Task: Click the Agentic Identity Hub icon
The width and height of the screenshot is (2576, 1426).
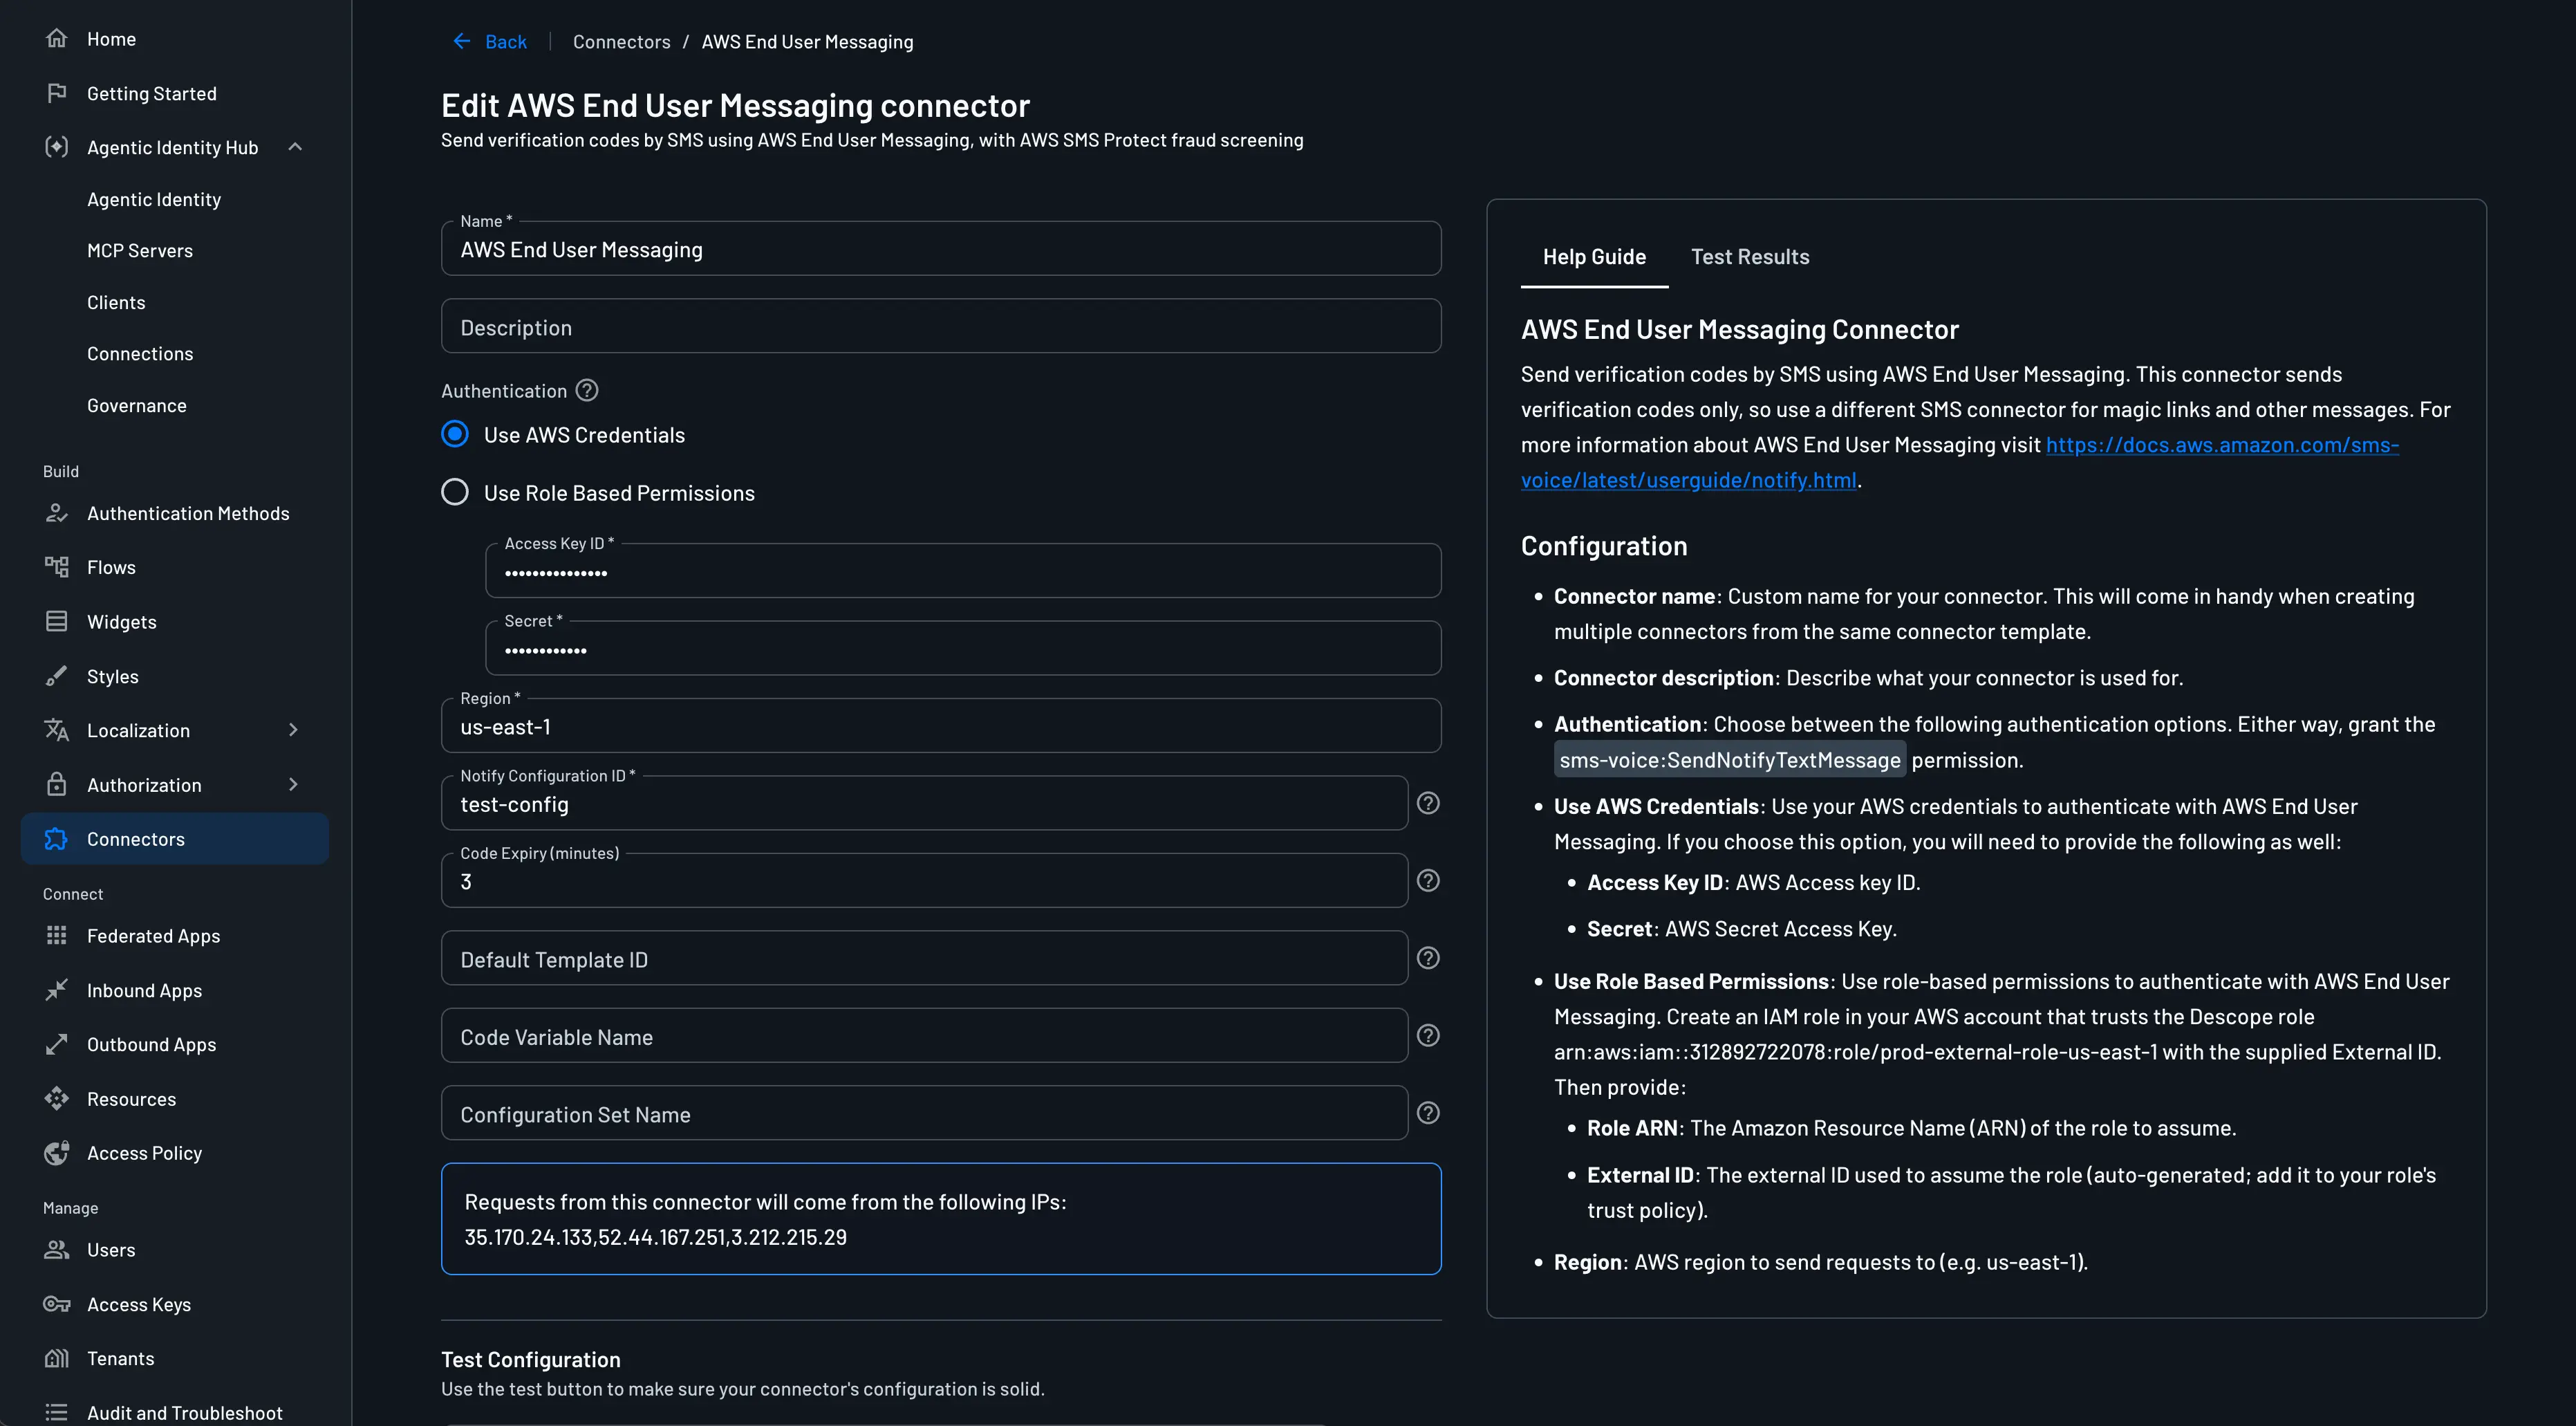Action: coord(57,147)
